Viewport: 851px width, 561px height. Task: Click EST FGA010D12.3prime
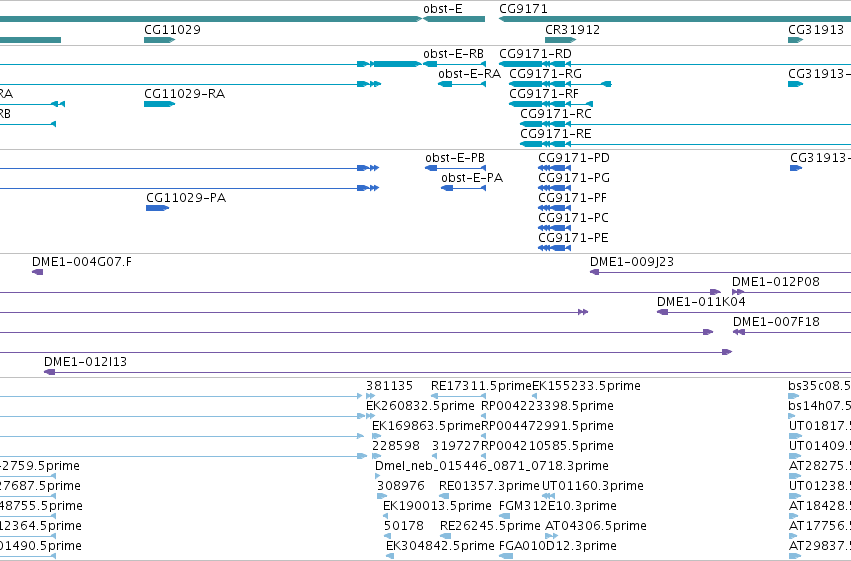[x=558, y=547]
